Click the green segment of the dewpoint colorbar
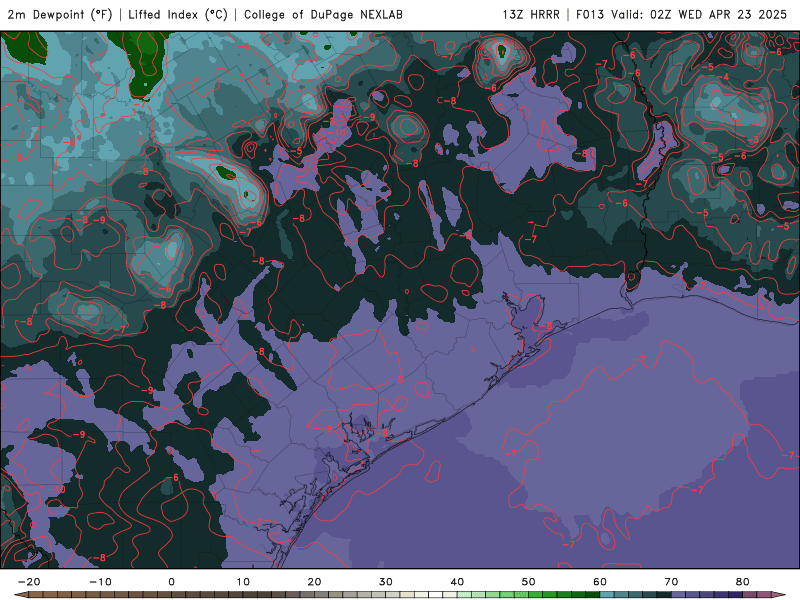The height and width of the screenshot is (600, 800). point(528,595)
